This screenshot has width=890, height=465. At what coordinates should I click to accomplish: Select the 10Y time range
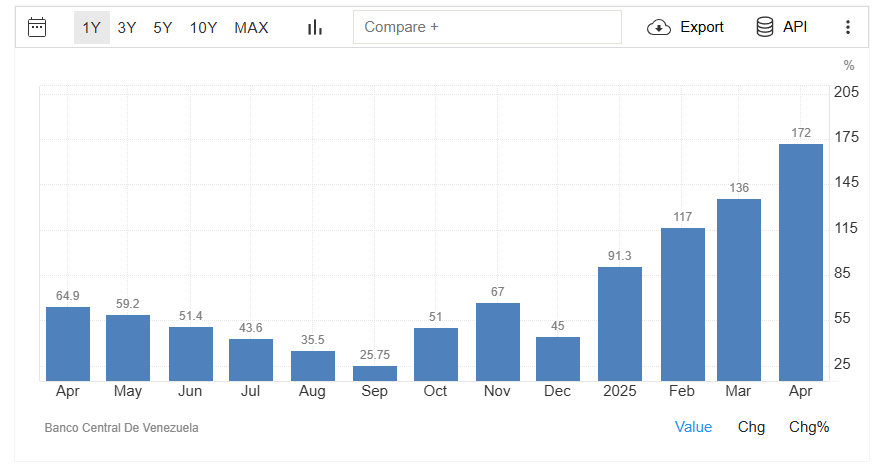(x=203, y=27)
